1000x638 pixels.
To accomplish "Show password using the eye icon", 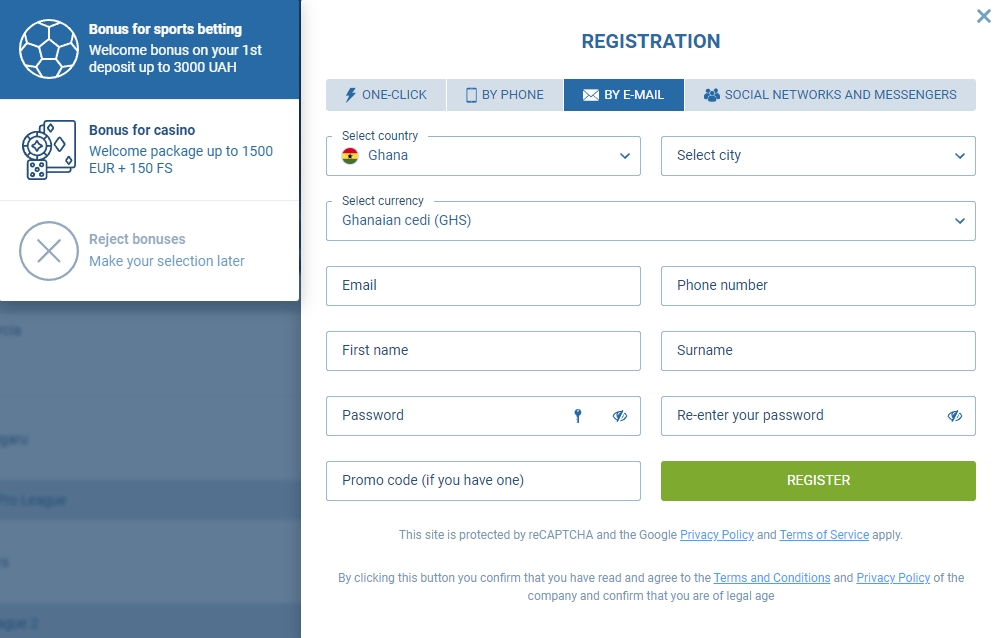I will 620,416.
